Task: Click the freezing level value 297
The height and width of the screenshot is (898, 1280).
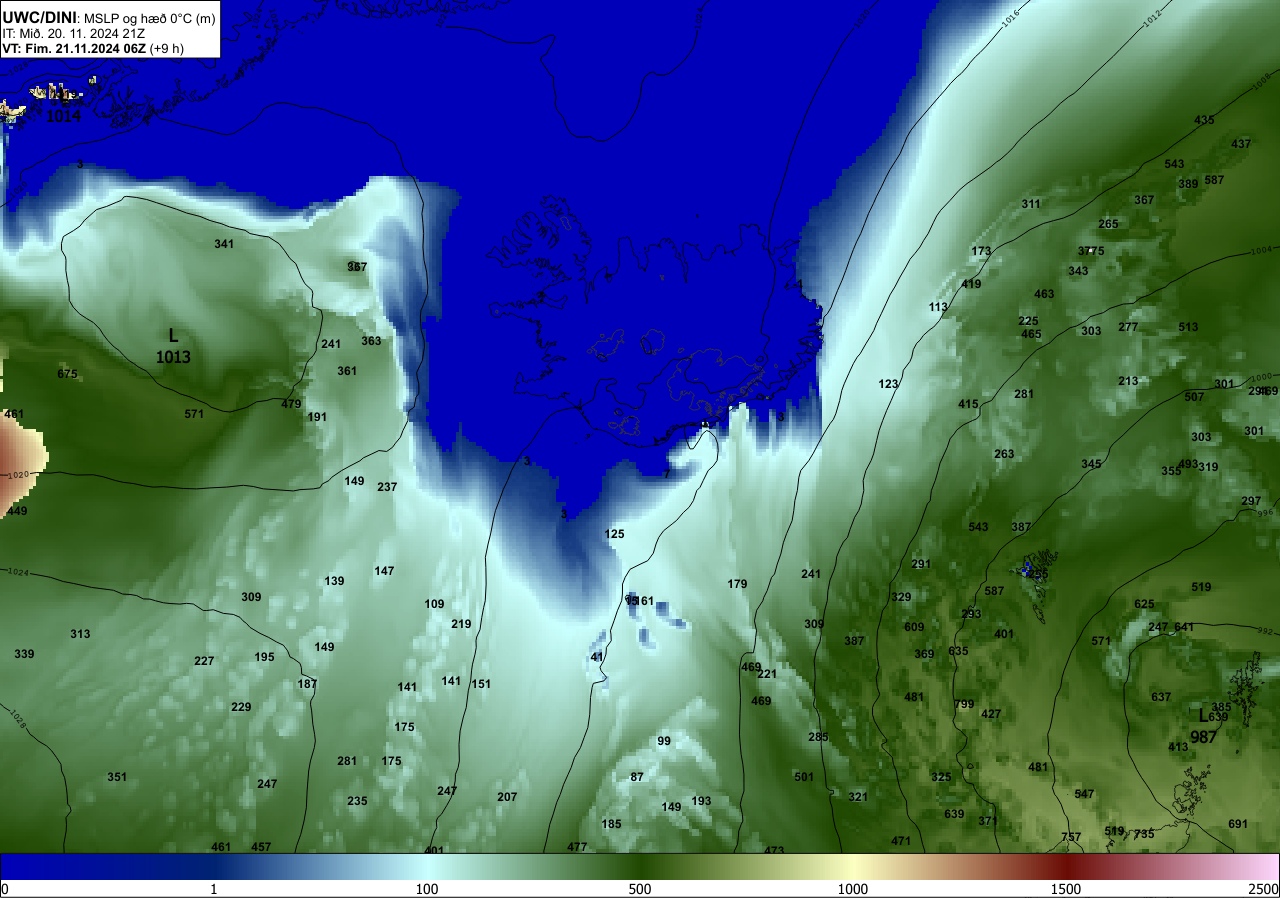Action: point(1251,501)
